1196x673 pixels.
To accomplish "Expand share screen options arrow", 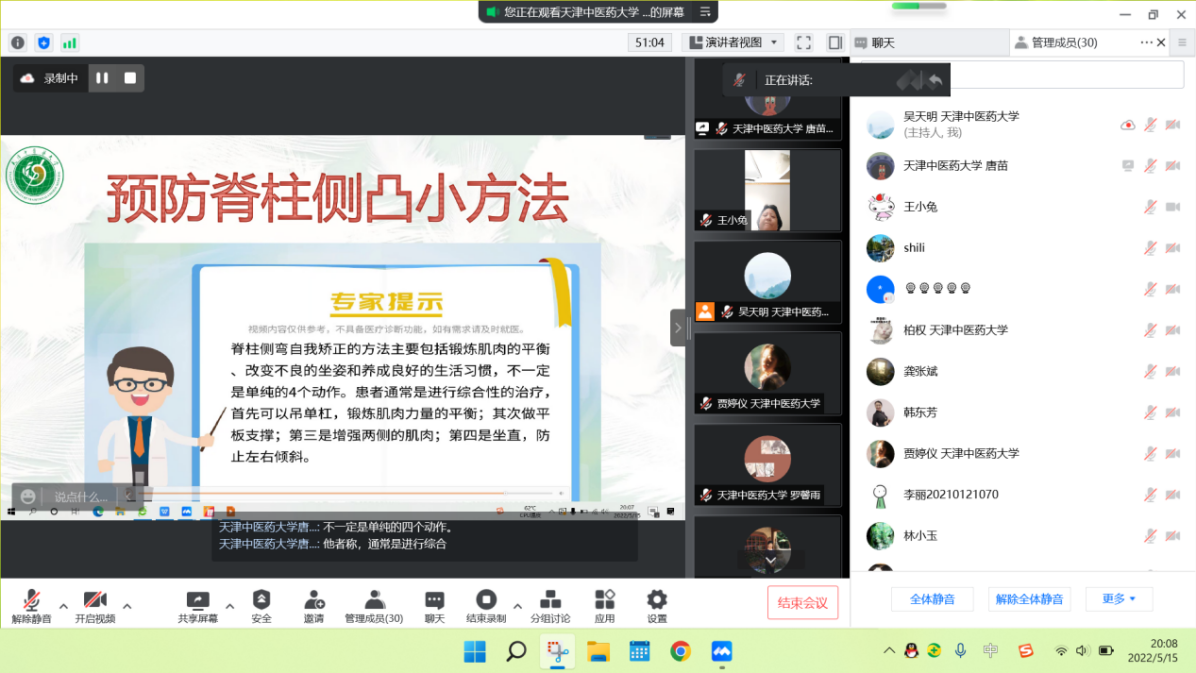I will (x=230, y=607).
